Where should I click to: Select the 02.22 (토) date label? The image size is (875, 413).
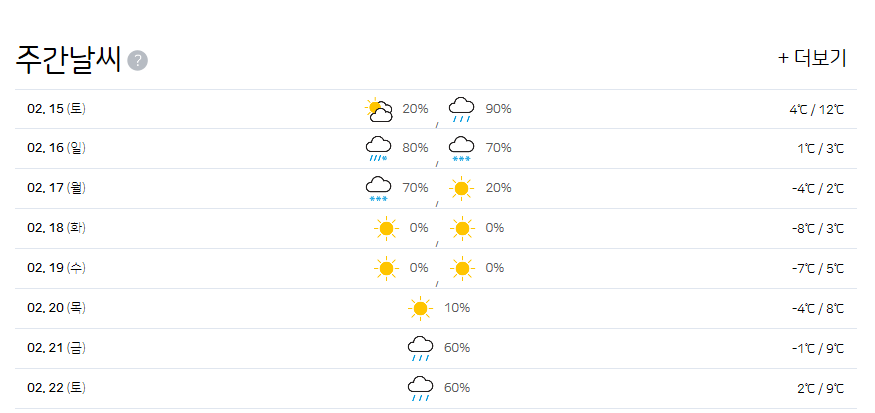pyautogui.click(x=56, y=388)
